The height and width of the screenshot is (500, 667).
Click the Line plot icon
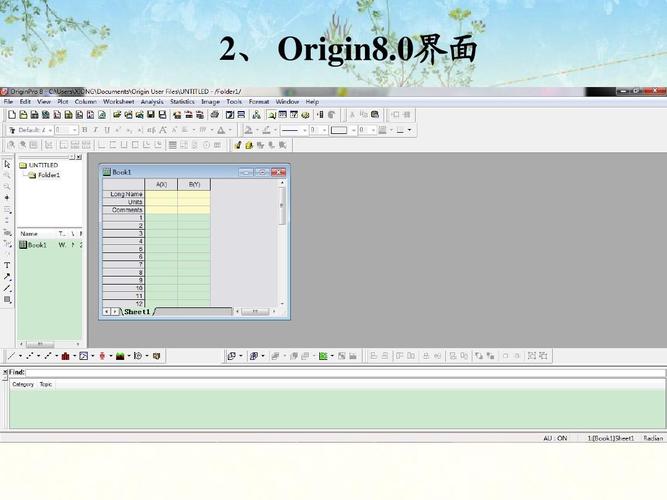tap(11, 356)
